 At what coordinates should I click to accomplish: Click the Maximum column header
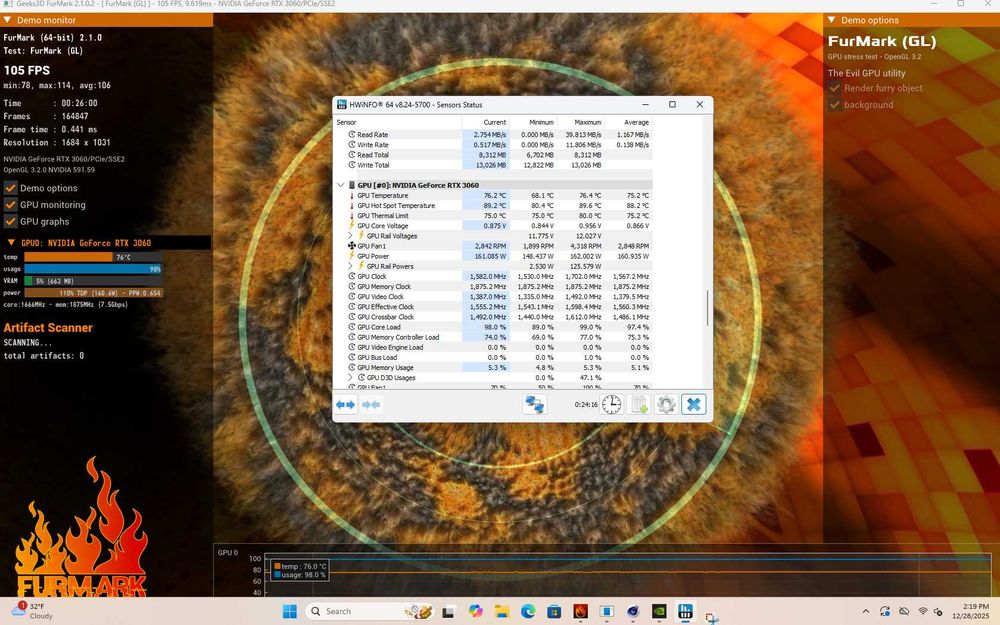click(581, 122)
